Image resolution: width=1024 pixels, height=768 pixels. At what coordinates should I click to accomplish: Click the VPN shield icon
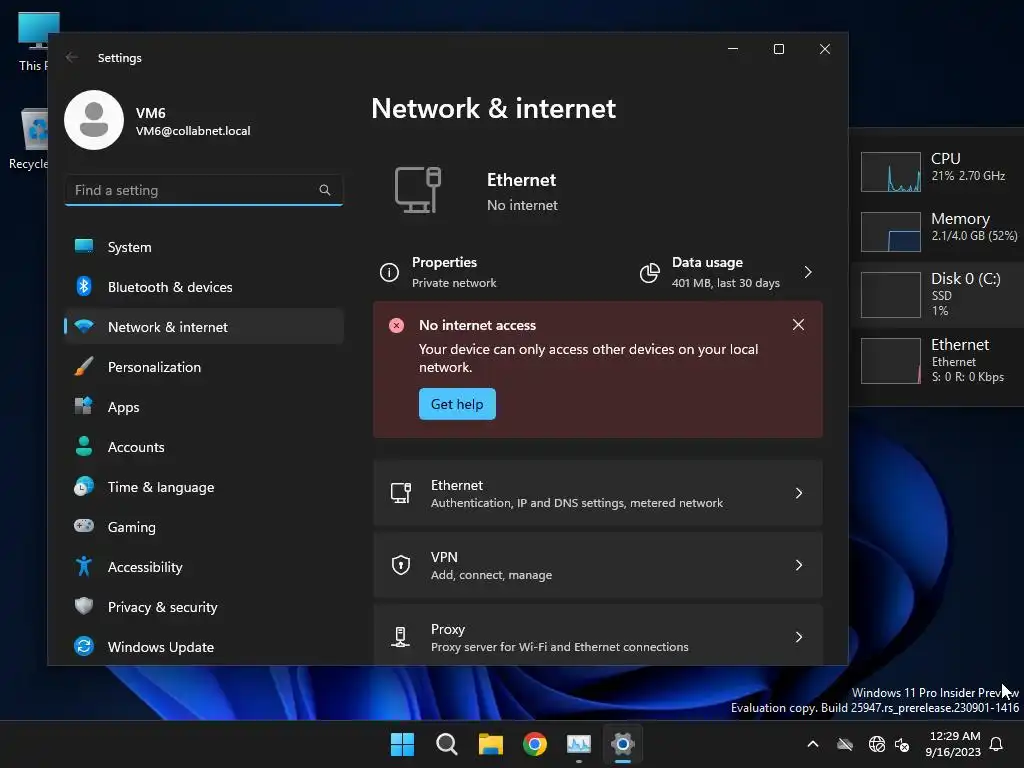[400, 564]
